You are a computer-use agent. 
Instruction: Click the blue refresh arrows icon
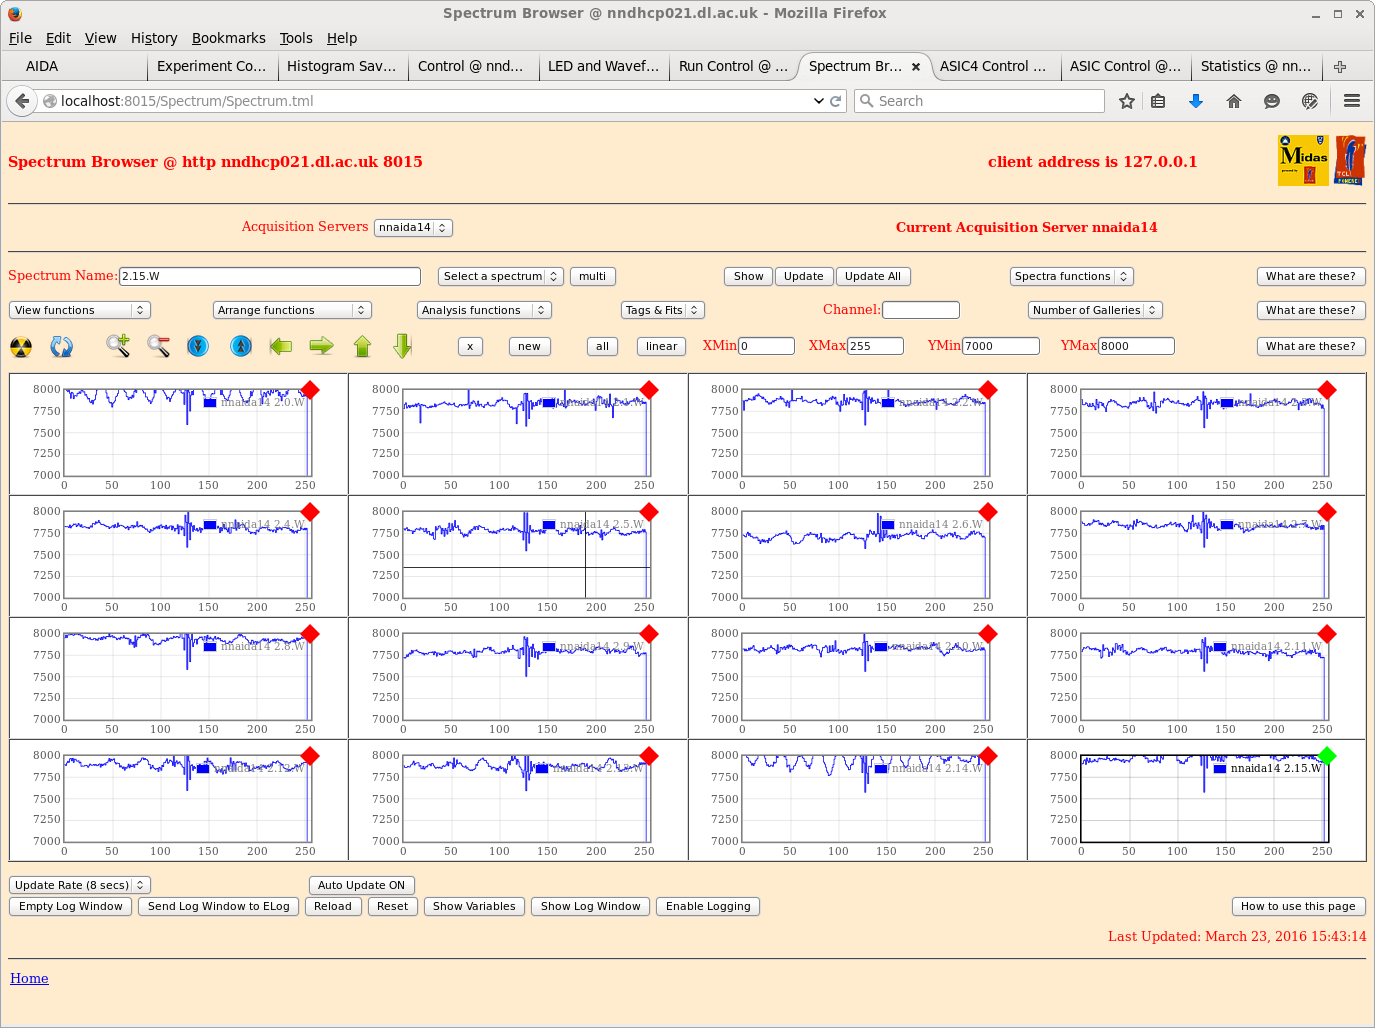62,347
